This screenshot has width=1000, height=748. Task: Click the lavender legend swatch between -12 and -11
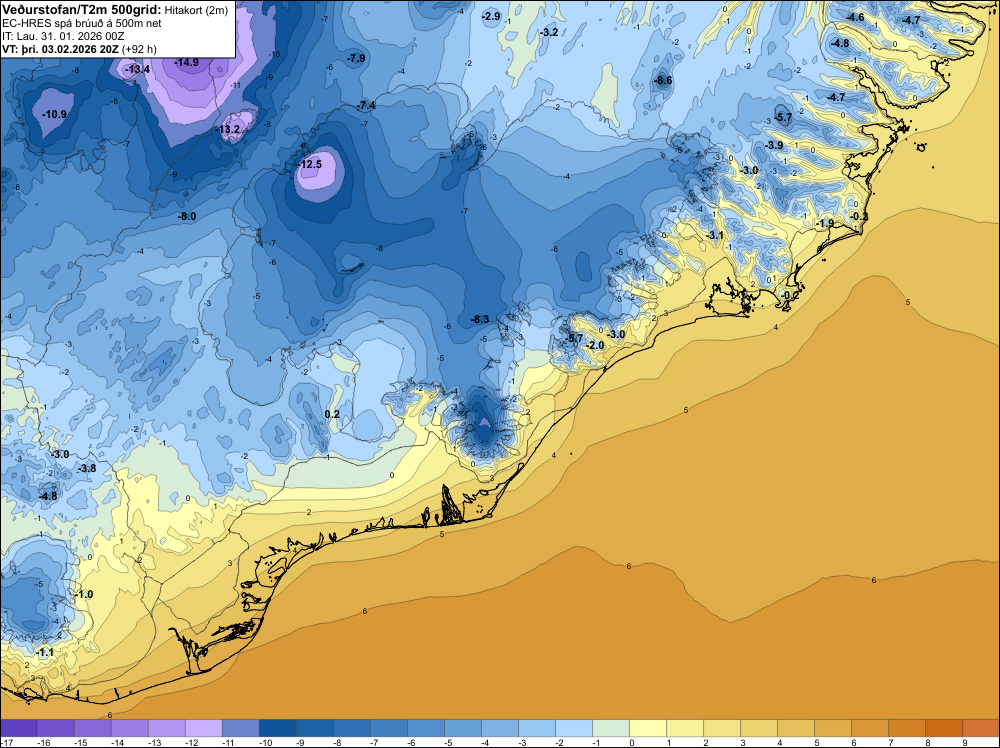pos(203,729)
